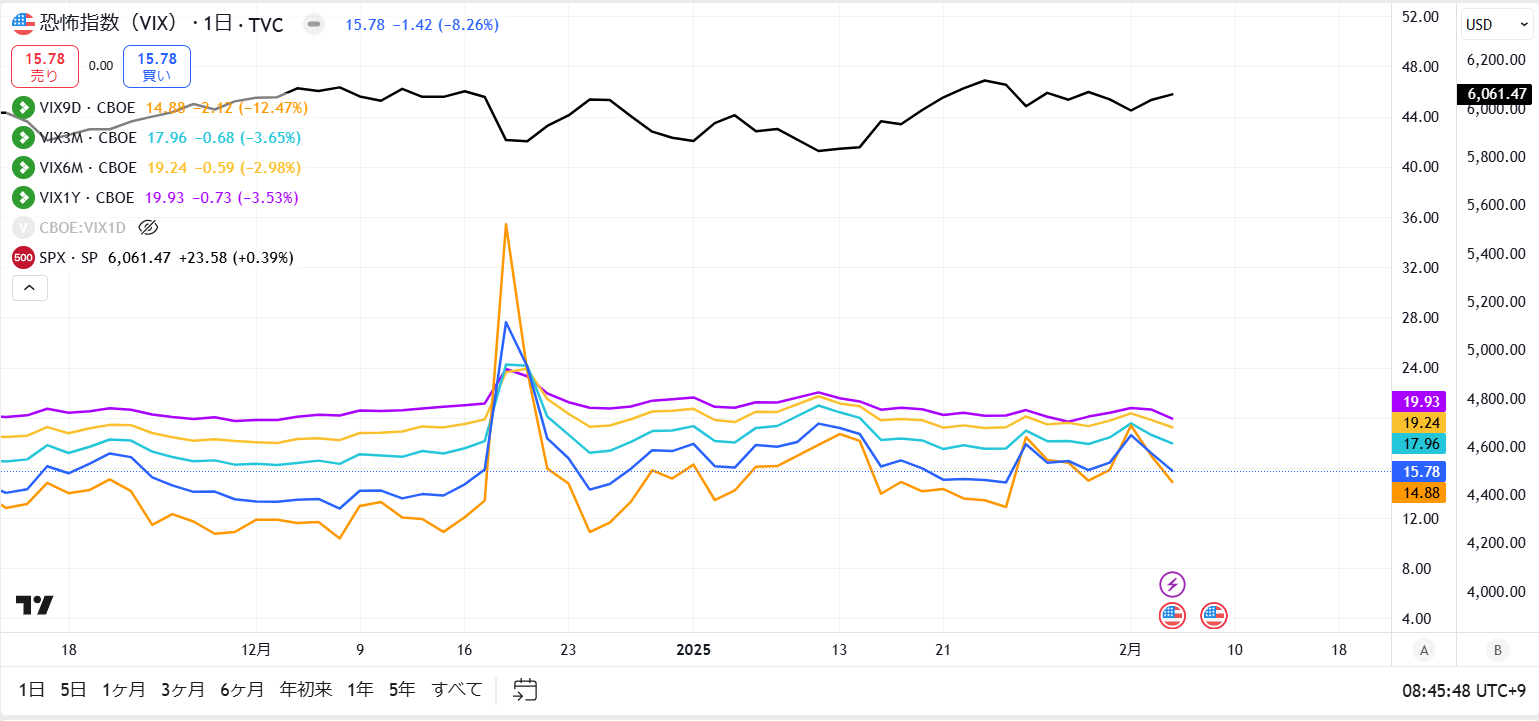Screen dimensions: 1539x721
Task: Click the black 6,061.47 SPX price label
Action: pos(1496,94)
